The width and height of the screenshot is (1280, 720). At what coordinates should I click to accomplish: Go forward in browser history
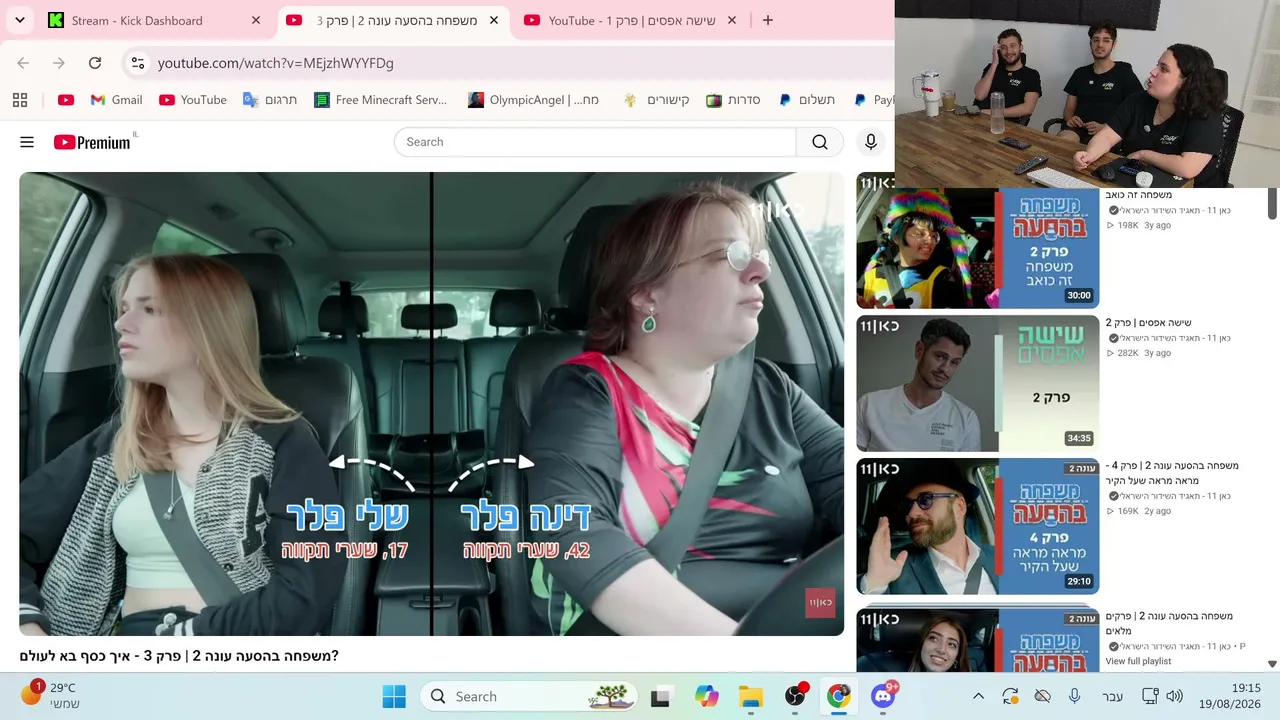click(x=59, y=63)
